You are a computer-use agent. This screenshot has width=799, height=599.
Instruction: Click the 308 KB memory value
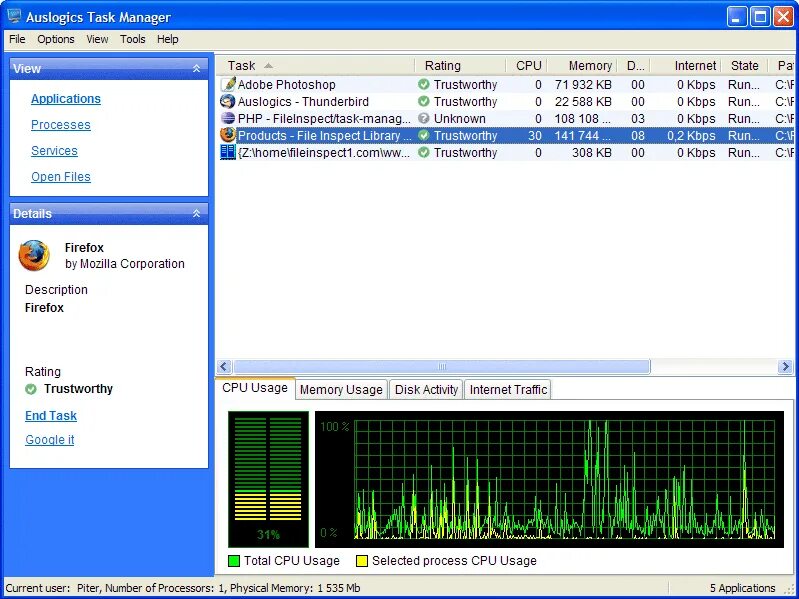[592, 152]
